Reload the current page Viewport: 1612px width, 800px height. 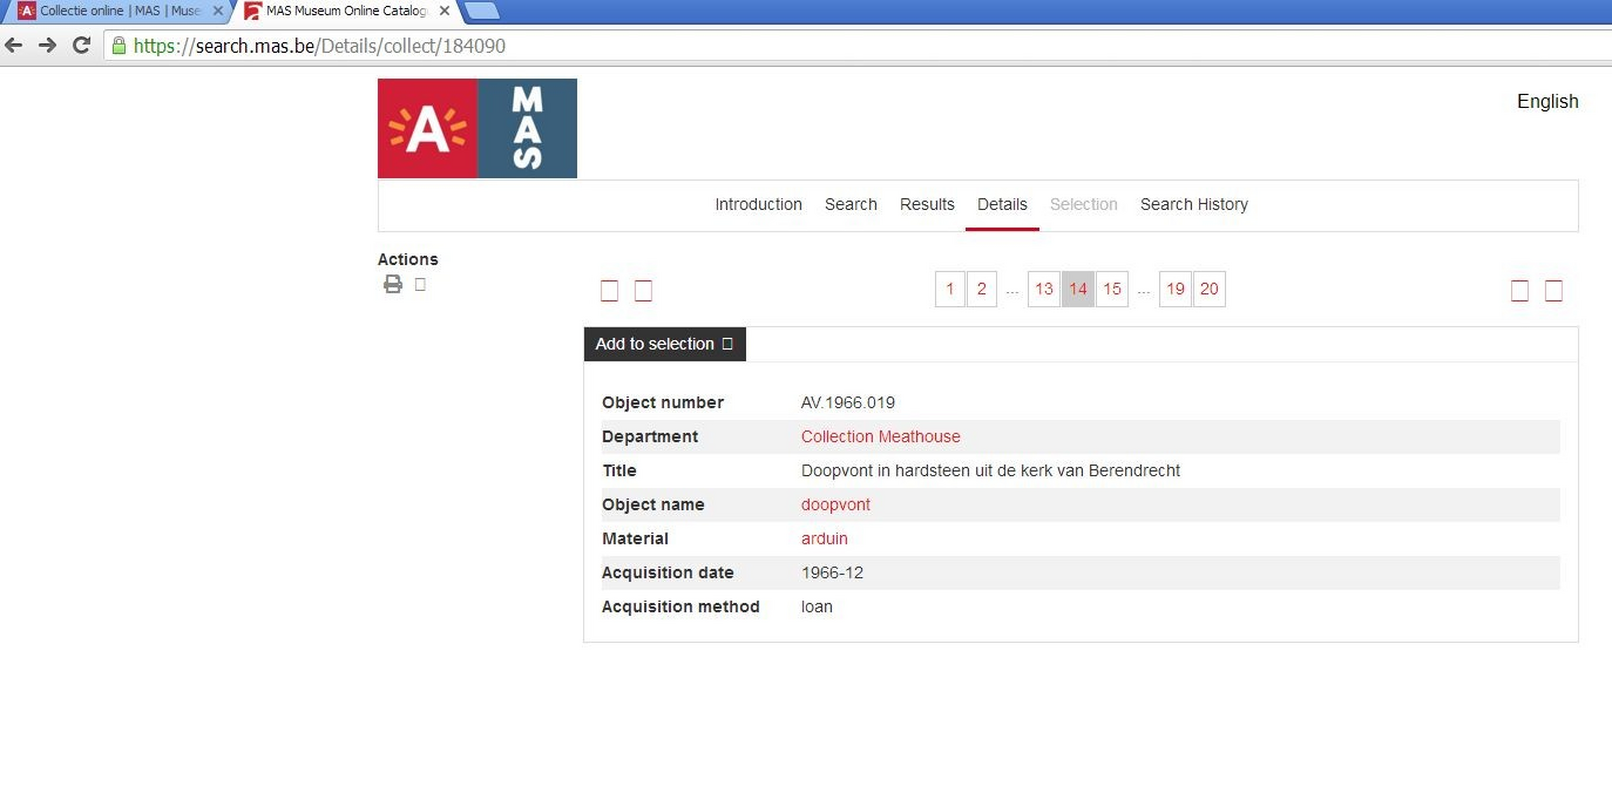point(82,45)
